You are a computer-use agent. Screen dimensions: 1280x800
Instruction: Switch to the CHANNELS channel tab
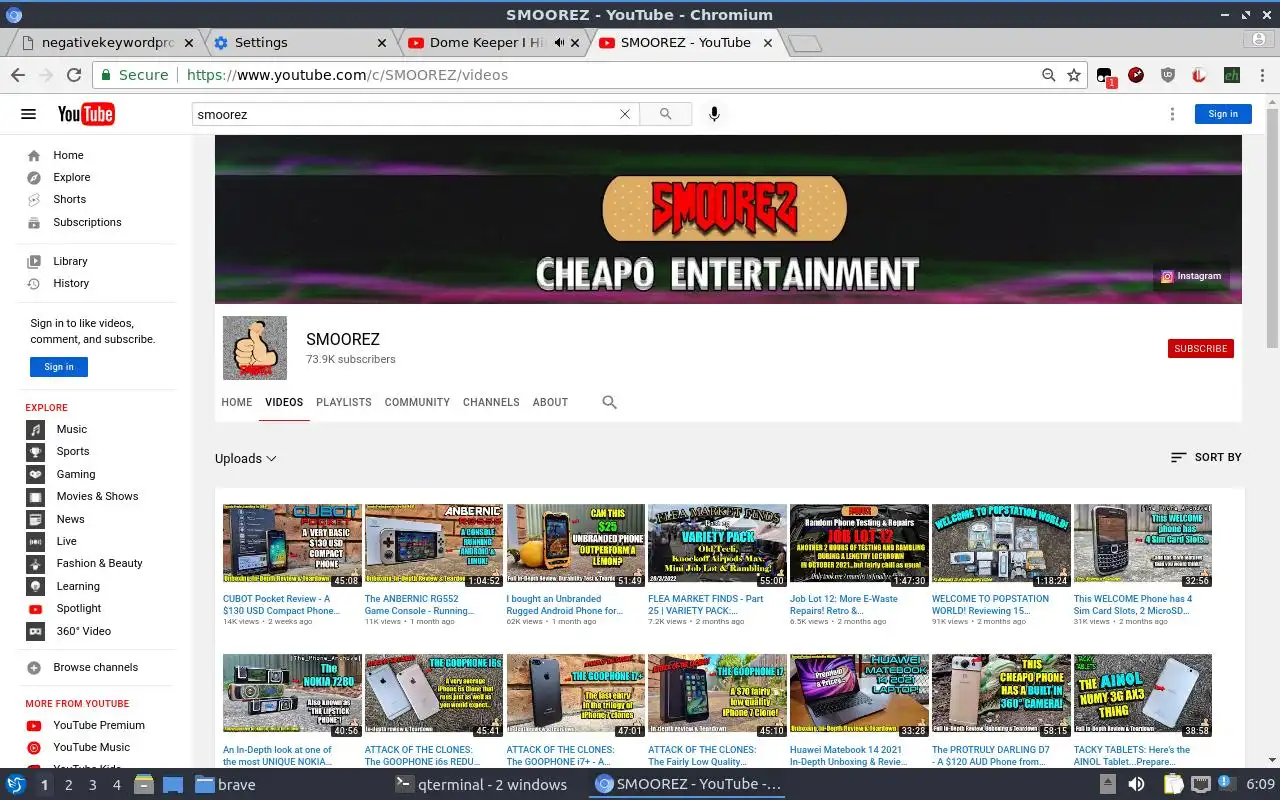point(491,402)
